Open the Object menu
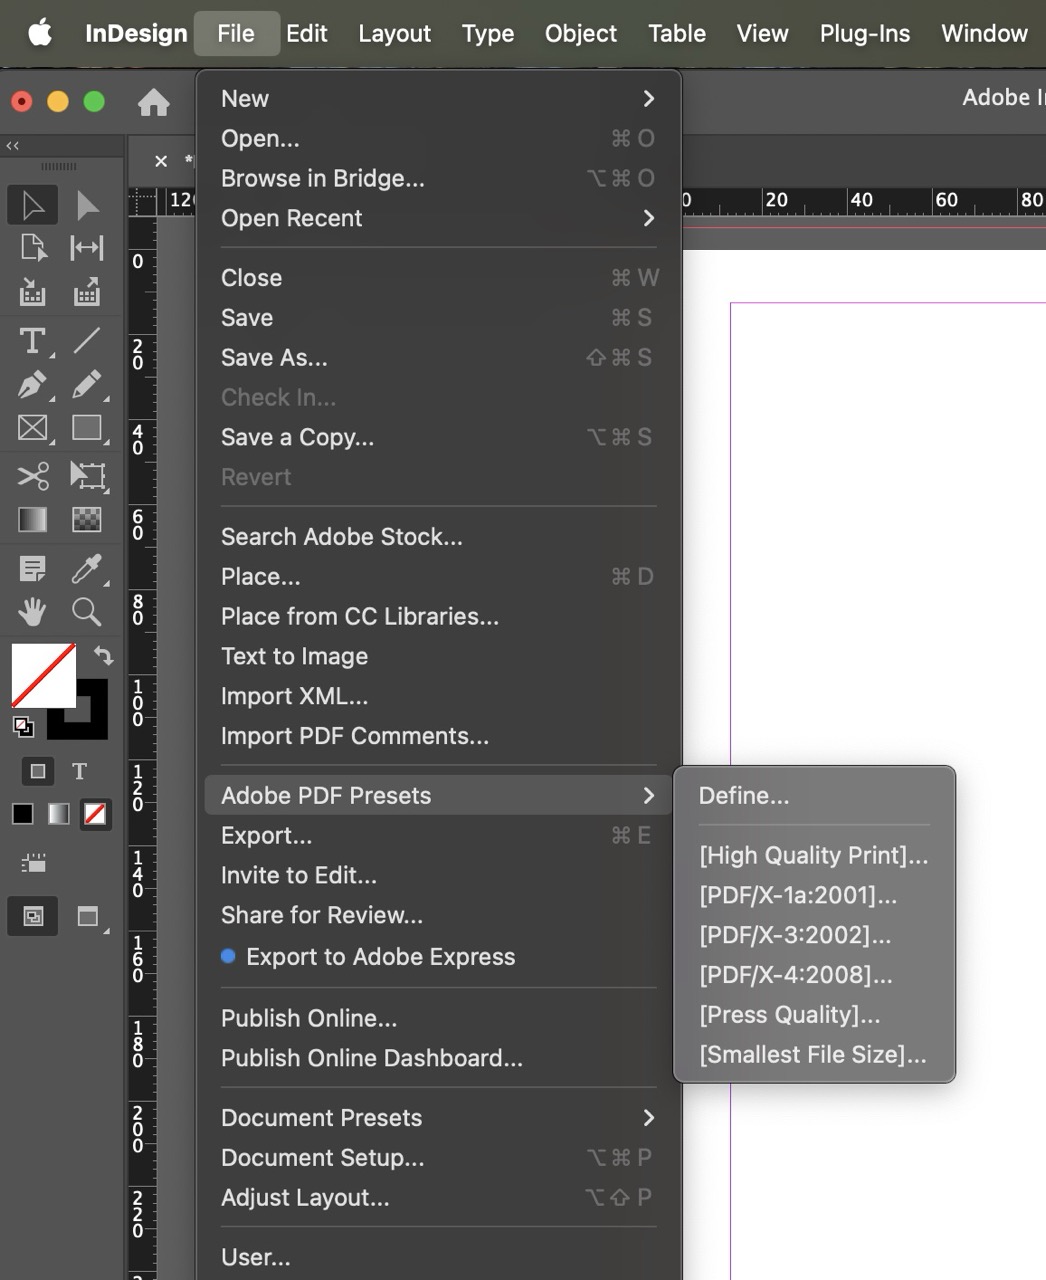This screenshot has height=1280, width=1046. click(580, 33)
